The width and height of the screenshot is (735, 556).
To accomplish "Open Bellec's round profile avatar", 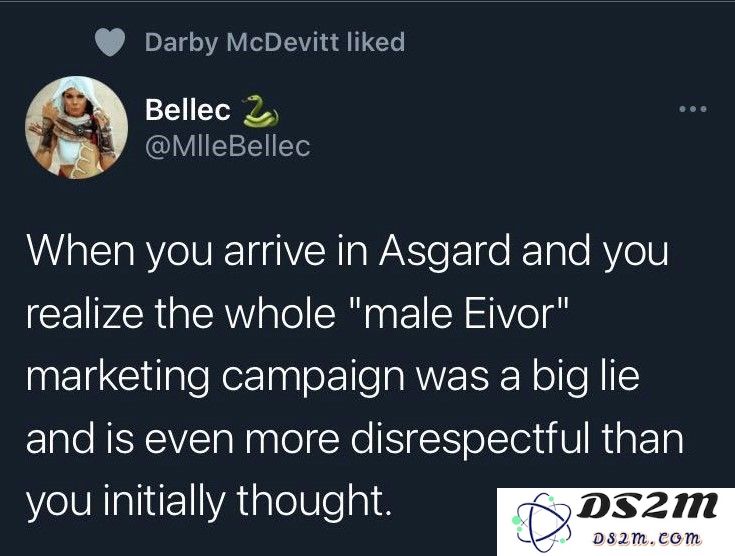I will point(76,128).
